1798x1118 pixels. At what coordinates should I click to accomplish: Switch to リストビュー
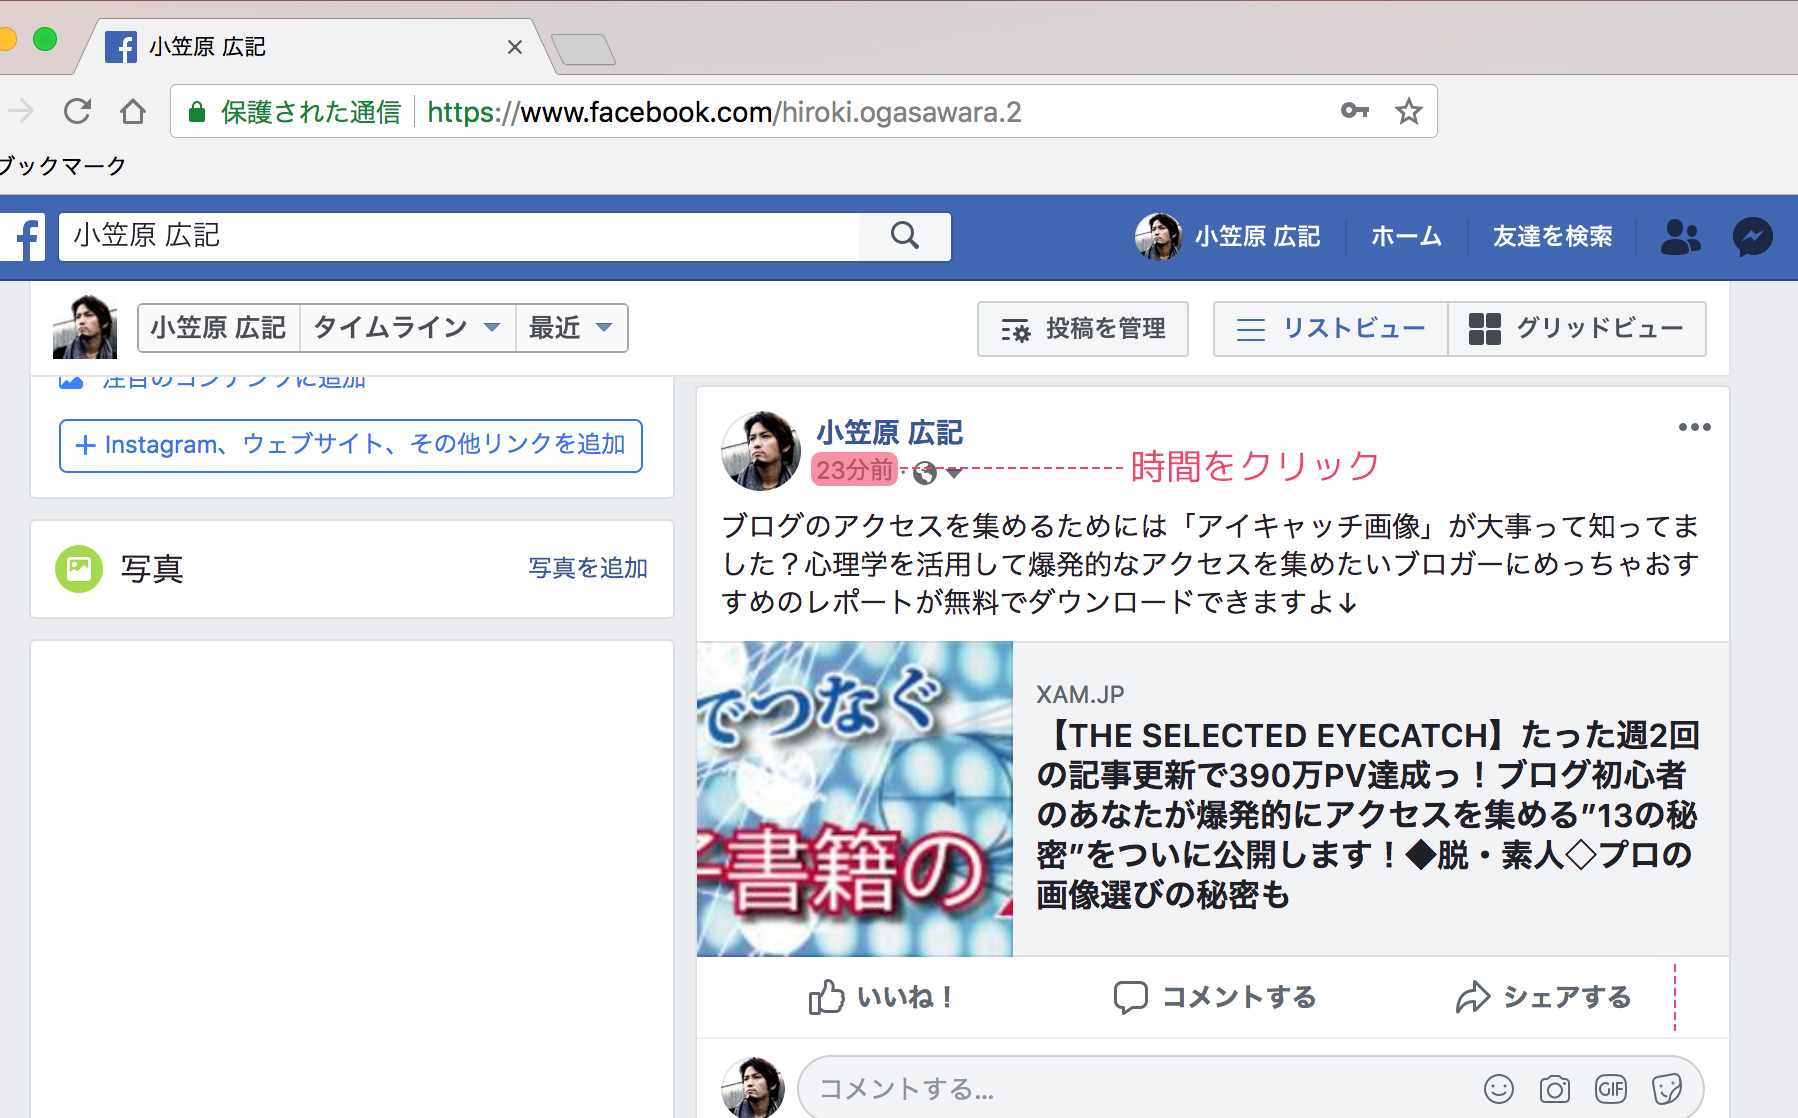[x=1331, y=329]
